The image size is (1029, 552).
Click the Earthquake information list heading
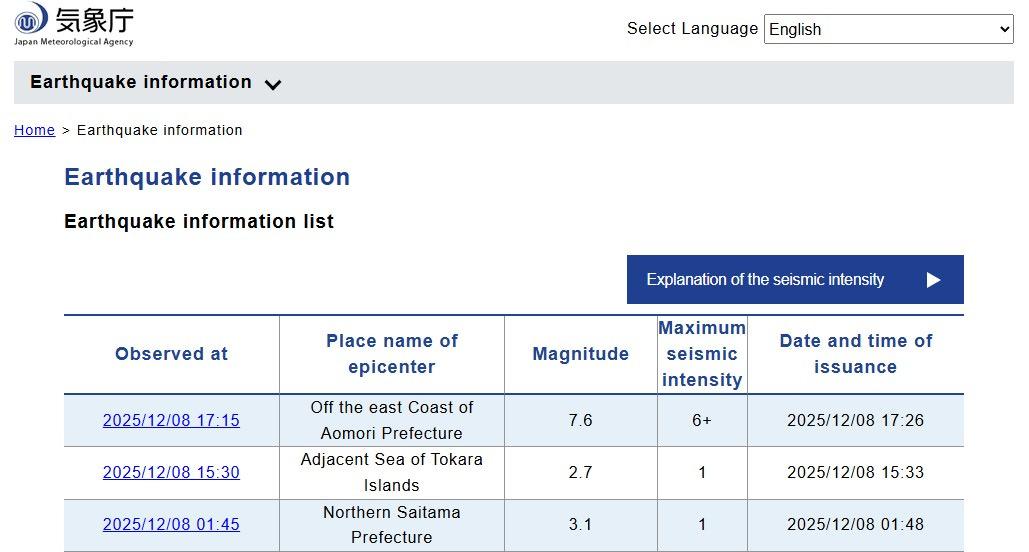(x=199, y=222)
